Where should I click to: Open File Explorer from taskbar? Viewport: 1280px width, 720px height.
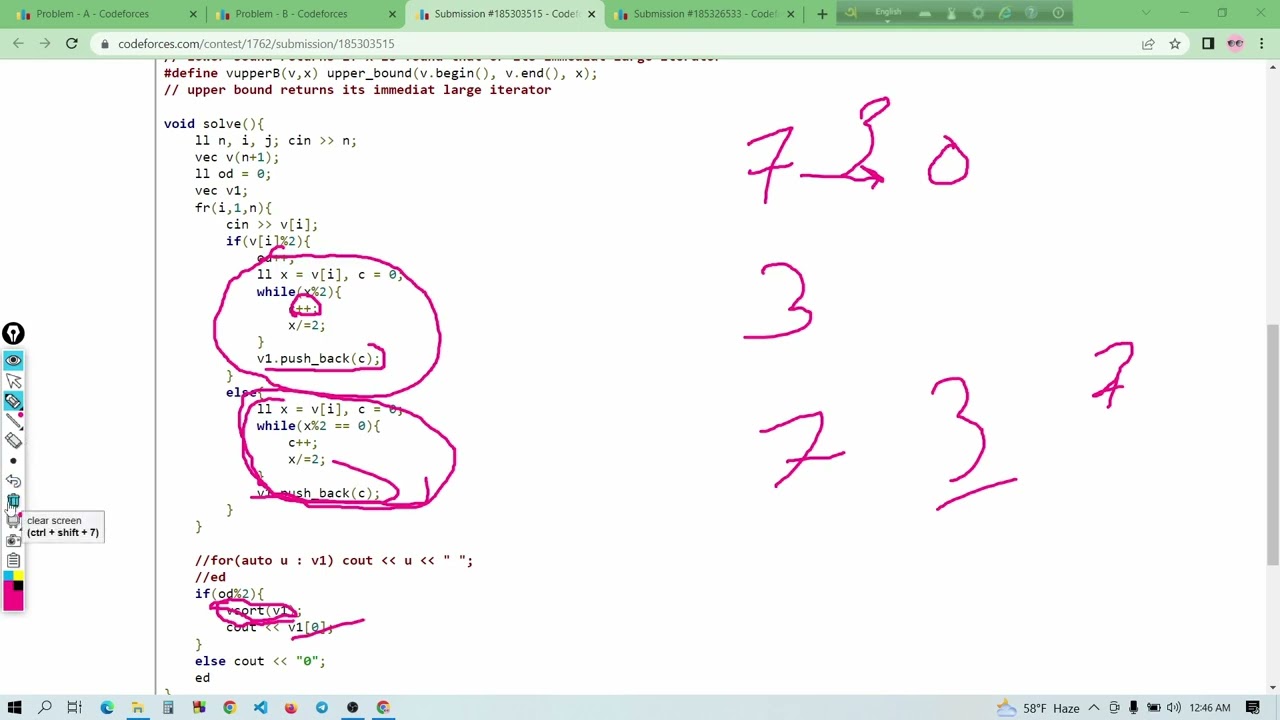pos(137,708)
